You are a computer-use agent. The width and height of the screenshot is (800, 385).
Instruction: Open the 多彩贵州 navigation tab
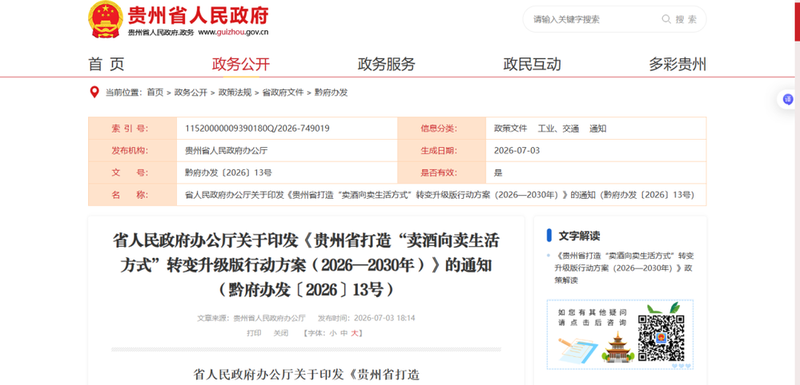click(678, 64)
